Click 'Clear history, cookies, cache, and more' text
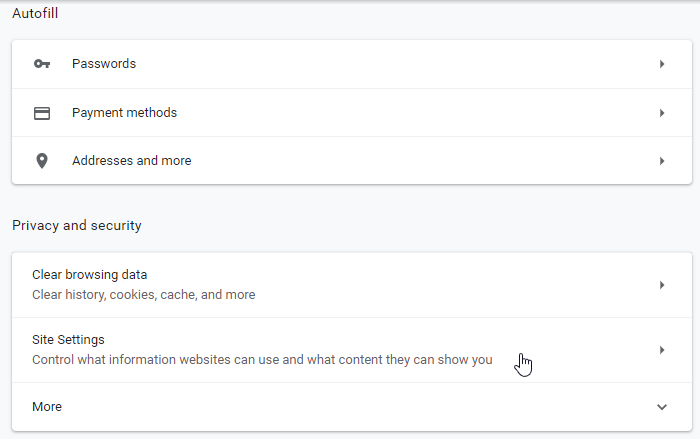Viewport: 700px width, 439px height. 144,295
